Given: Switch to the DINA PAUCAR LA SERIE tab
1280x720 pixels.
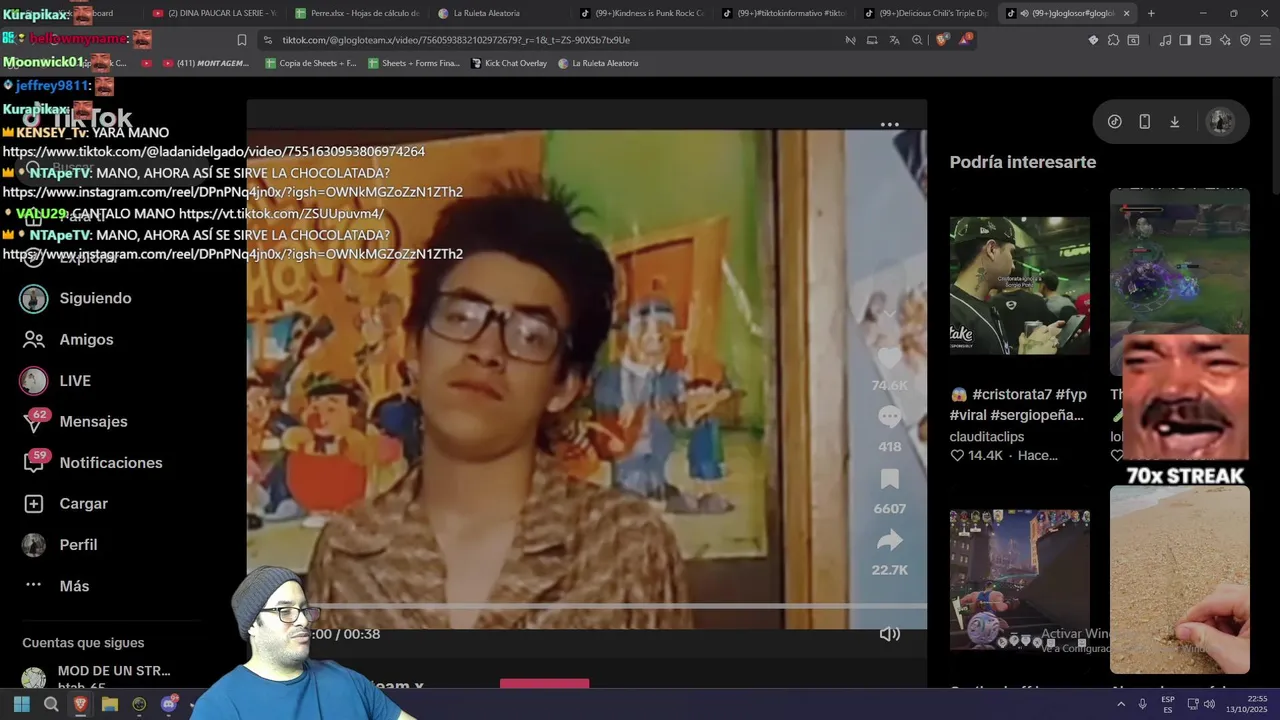Looking at the screenshot, I should tap(214, 13).
